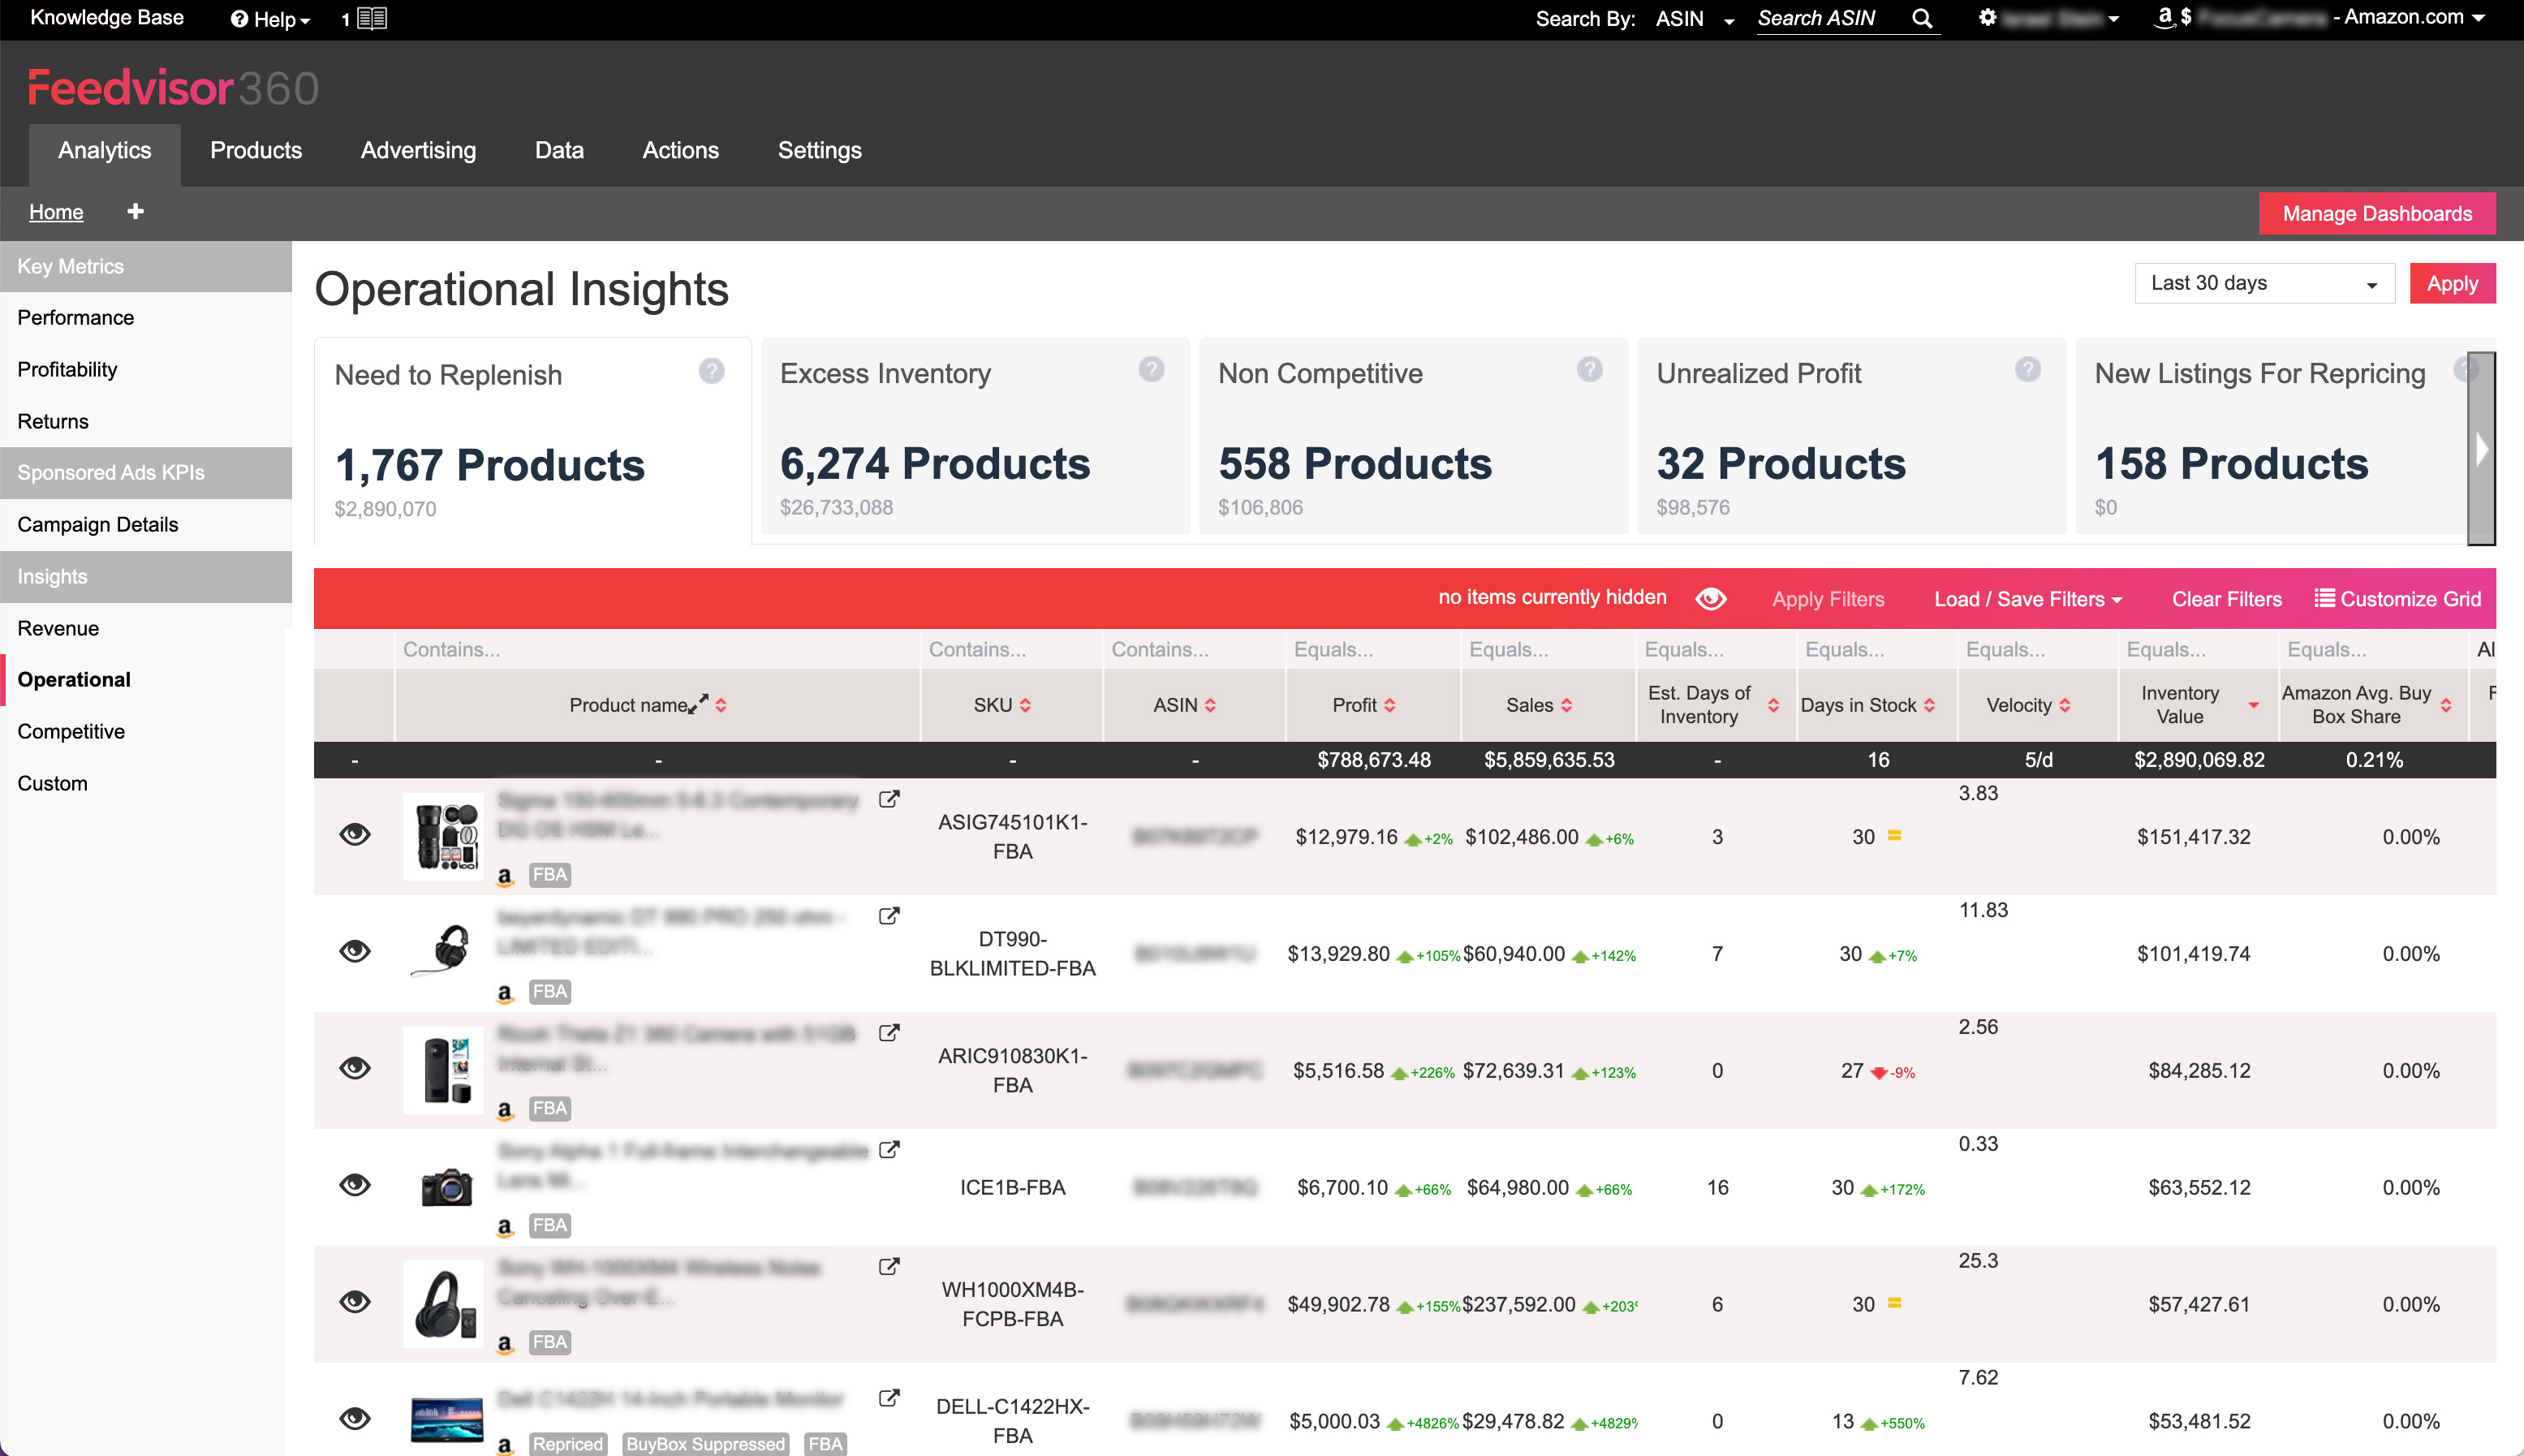Add a new dashboard with the plus icon
This screenshot has width=2524, height=1456.
click(134, 211)
